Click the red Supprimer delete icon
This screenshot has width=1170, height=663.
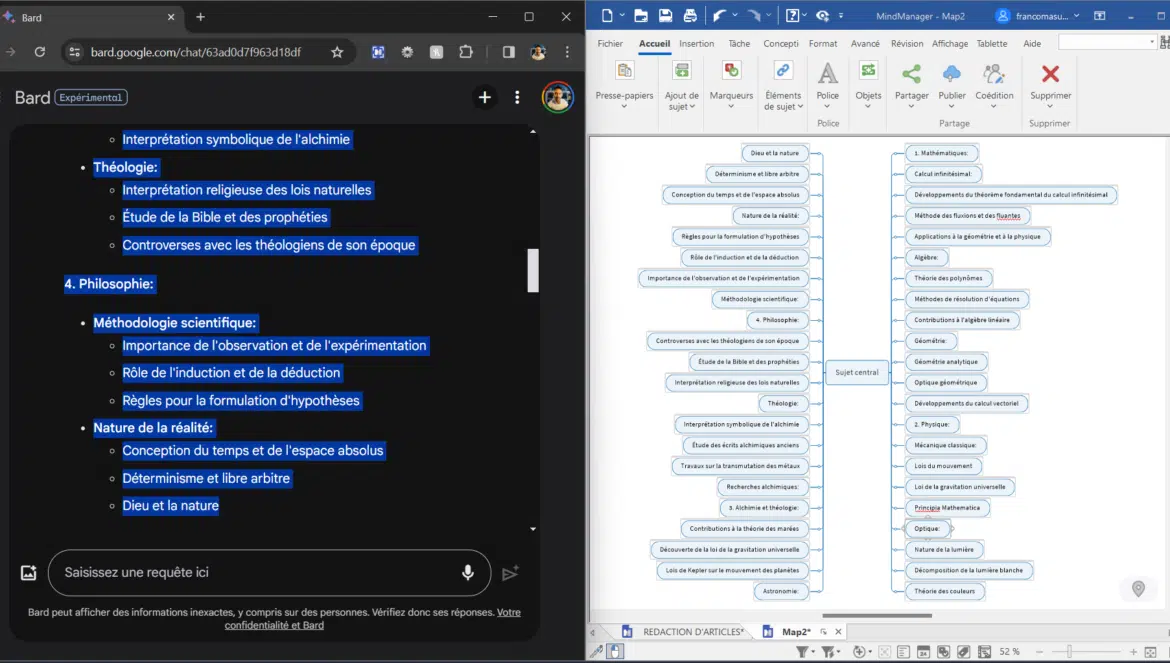[1050, 74]
